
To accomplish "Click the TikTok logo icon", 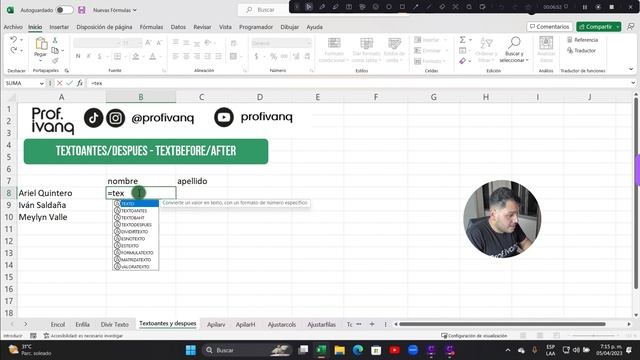I will click(93, 118).
